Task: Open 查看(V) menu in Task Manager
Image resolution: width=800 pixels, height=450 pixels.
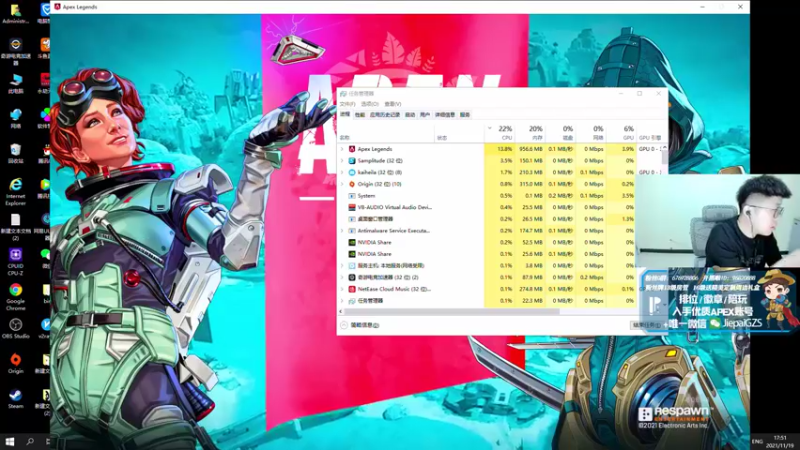Action: point(393,104)
